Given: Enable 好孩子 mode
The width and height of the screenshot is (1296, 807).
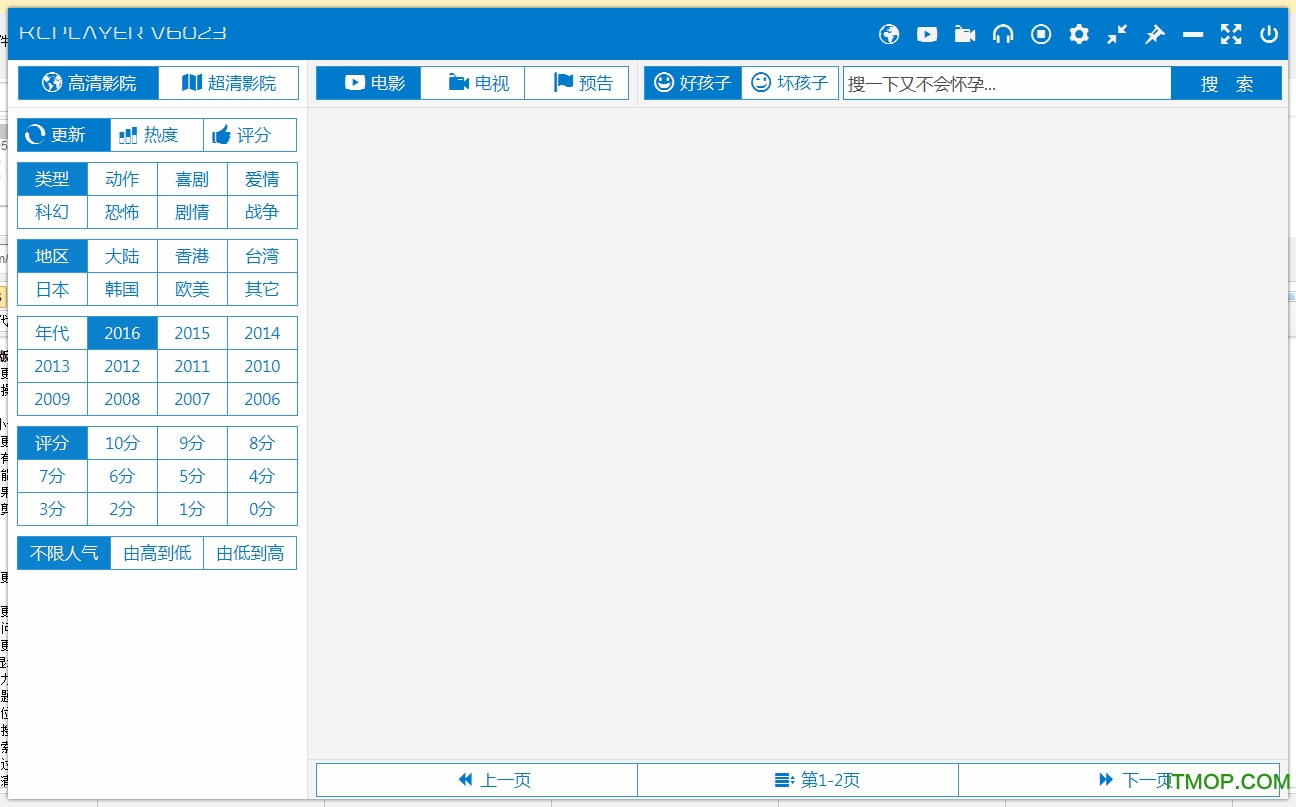Looking at the screenshot, I should [693, 83].
